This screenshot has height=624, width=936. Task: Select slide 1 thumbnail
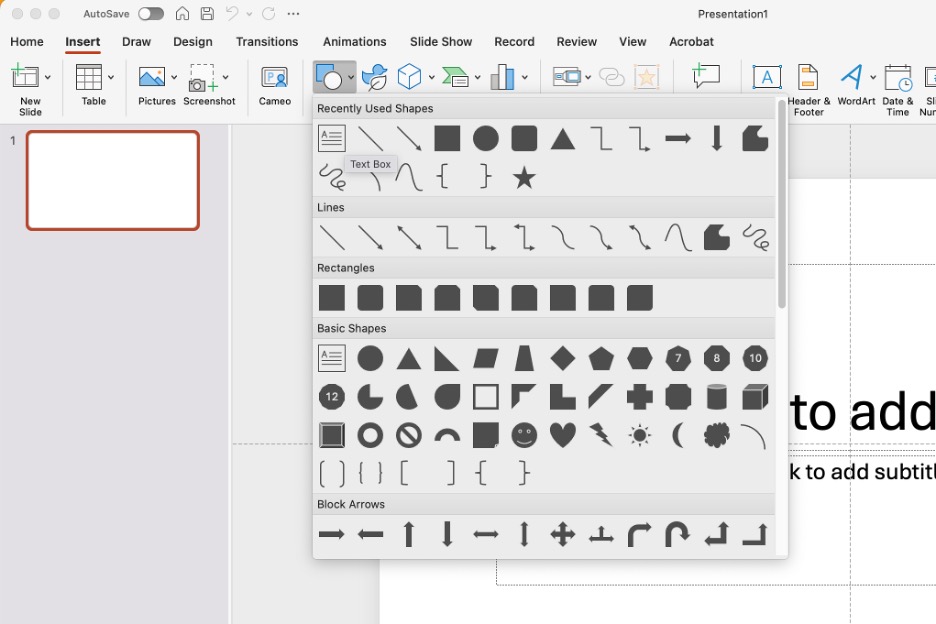click(113, 181)
